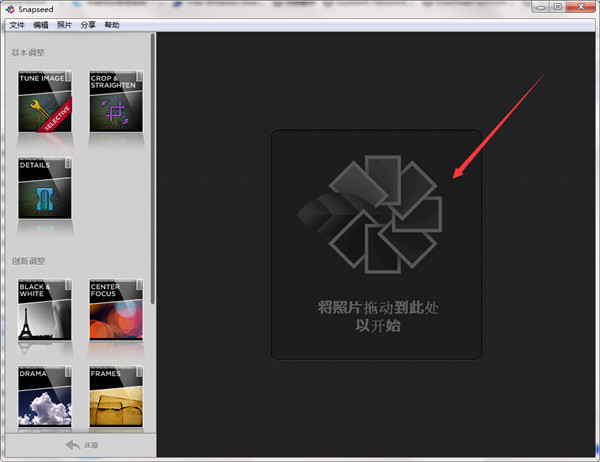The height and width of the screenshot is (462, 600).
Task: Open the 文件 menu
Action: 16,23
